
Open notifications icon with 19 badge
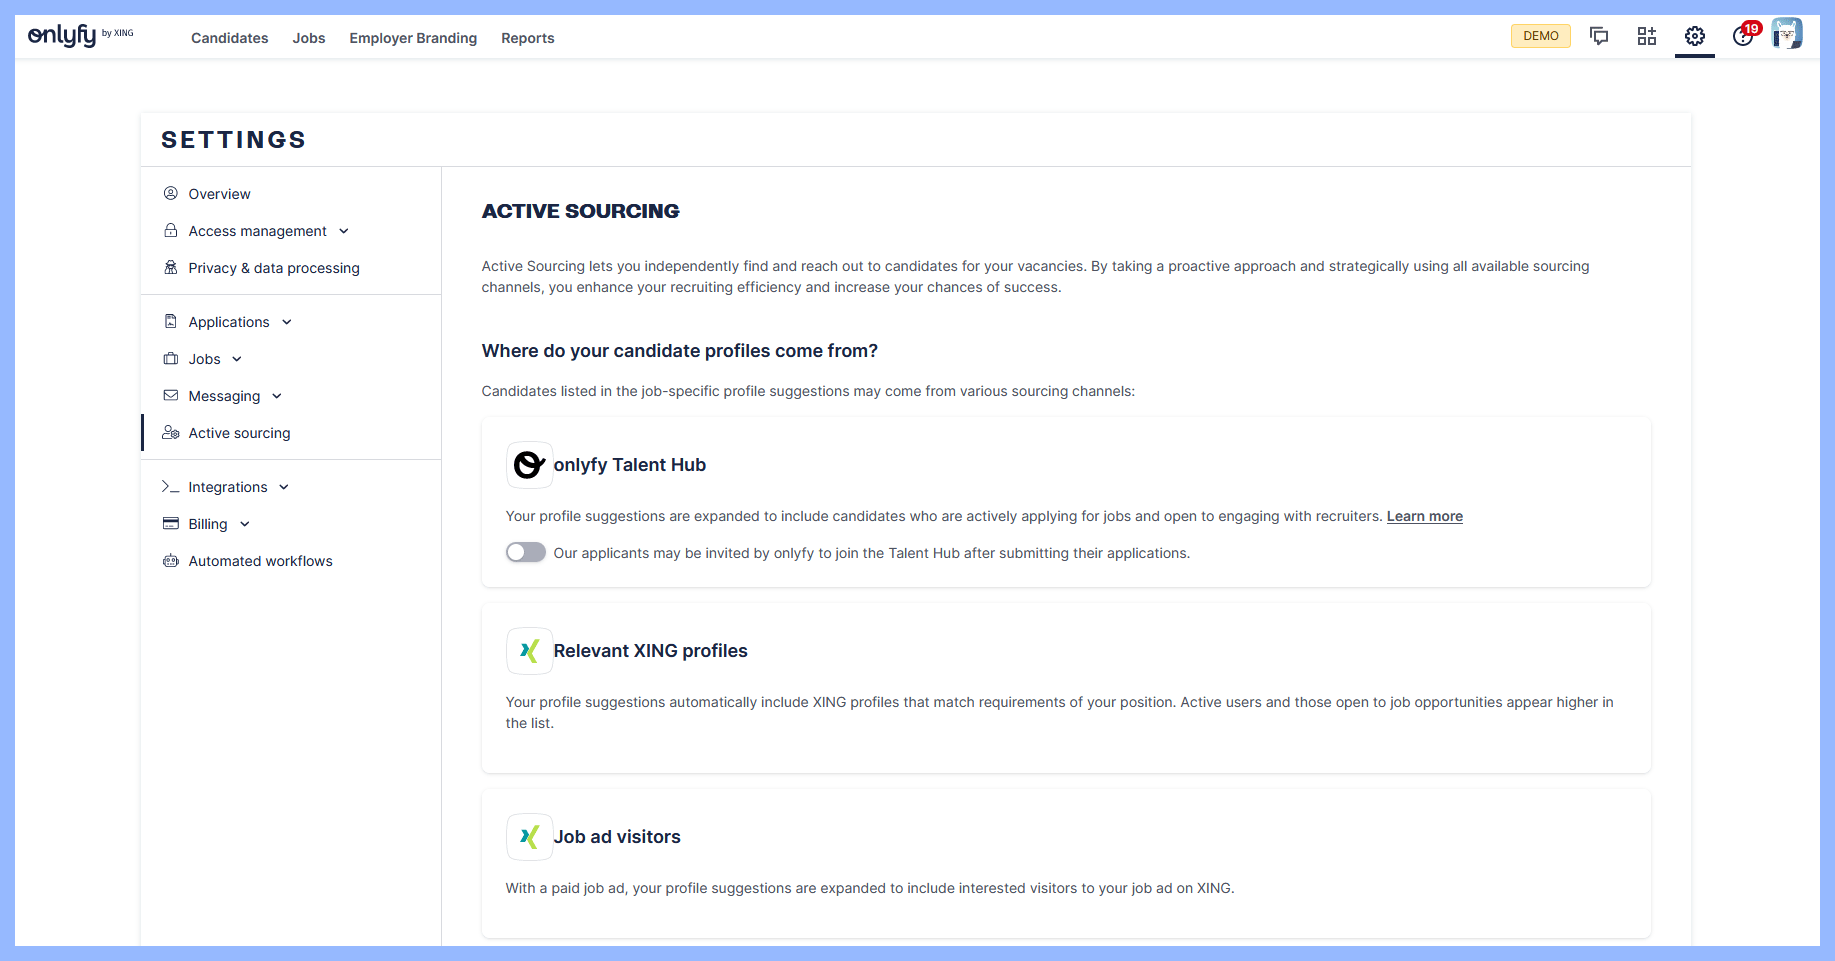coord(1743,36)
